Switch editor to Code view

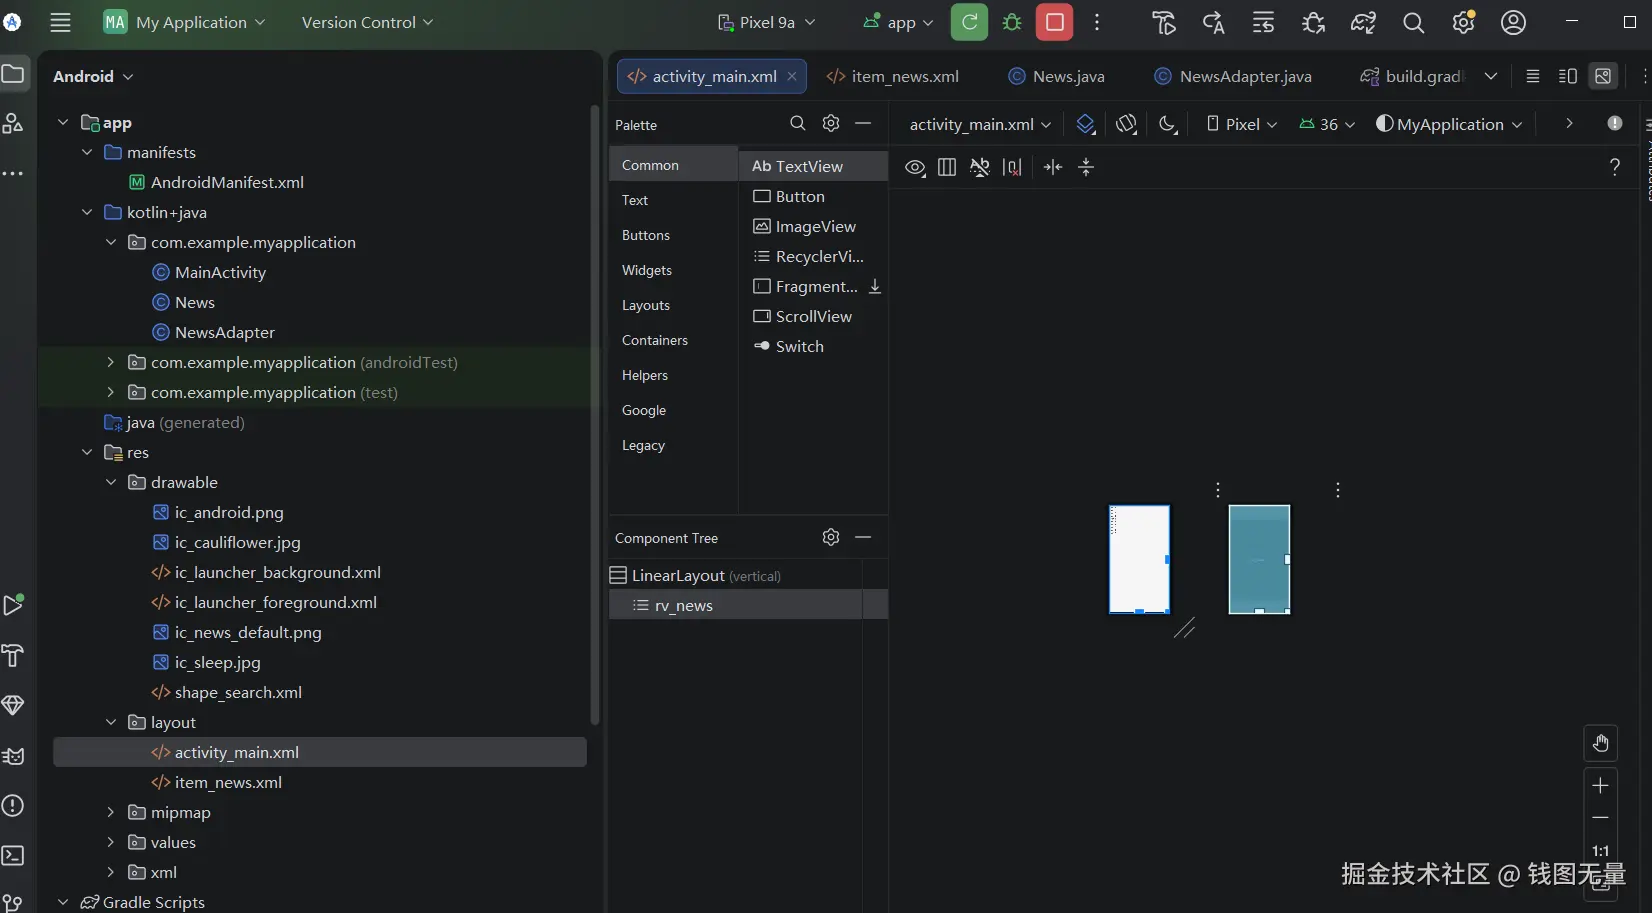(1532, 76)
